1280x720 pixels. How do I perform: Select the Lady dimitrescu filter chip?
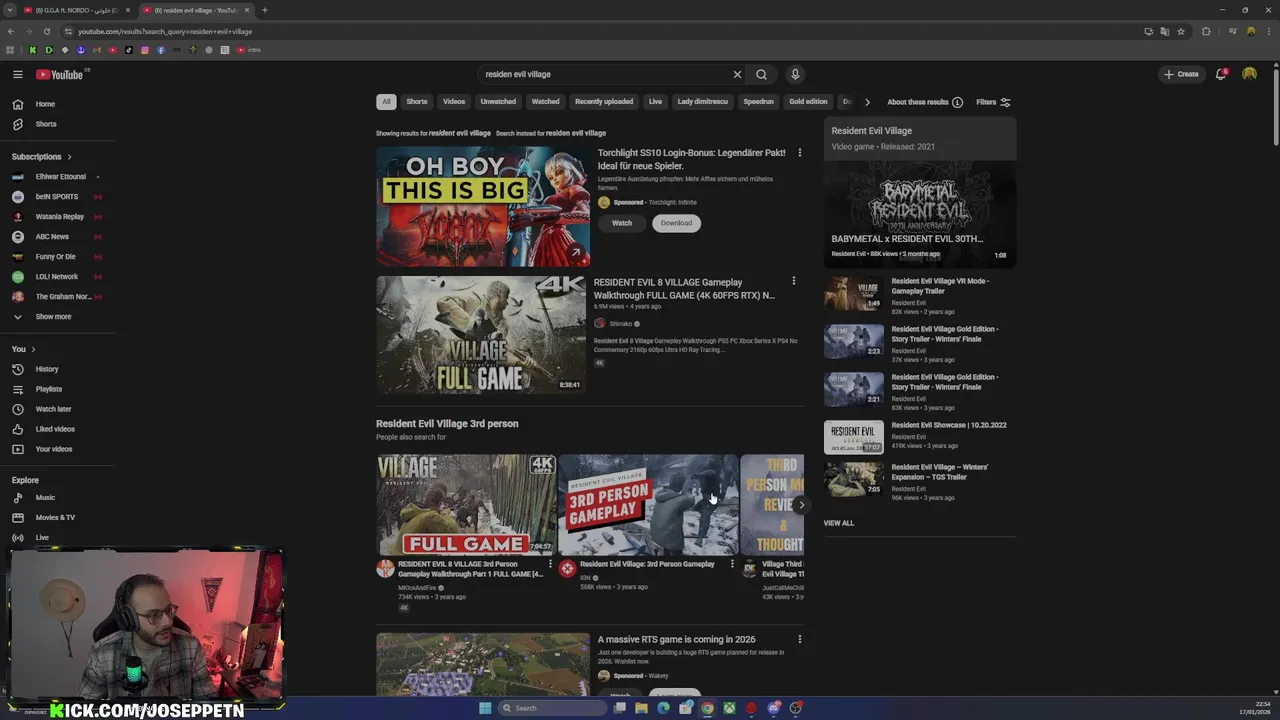pyautogui.click(x=703, y=101)
